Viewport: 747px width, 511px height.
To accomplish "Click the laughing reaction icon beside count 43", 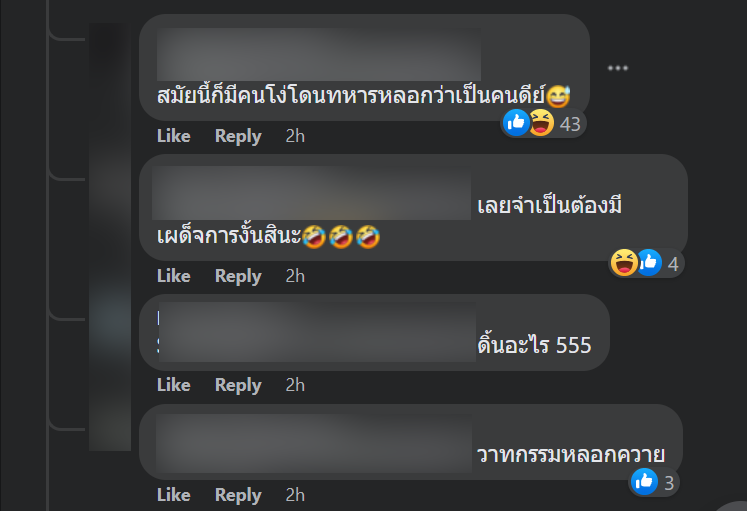I will tap(542, 123).
